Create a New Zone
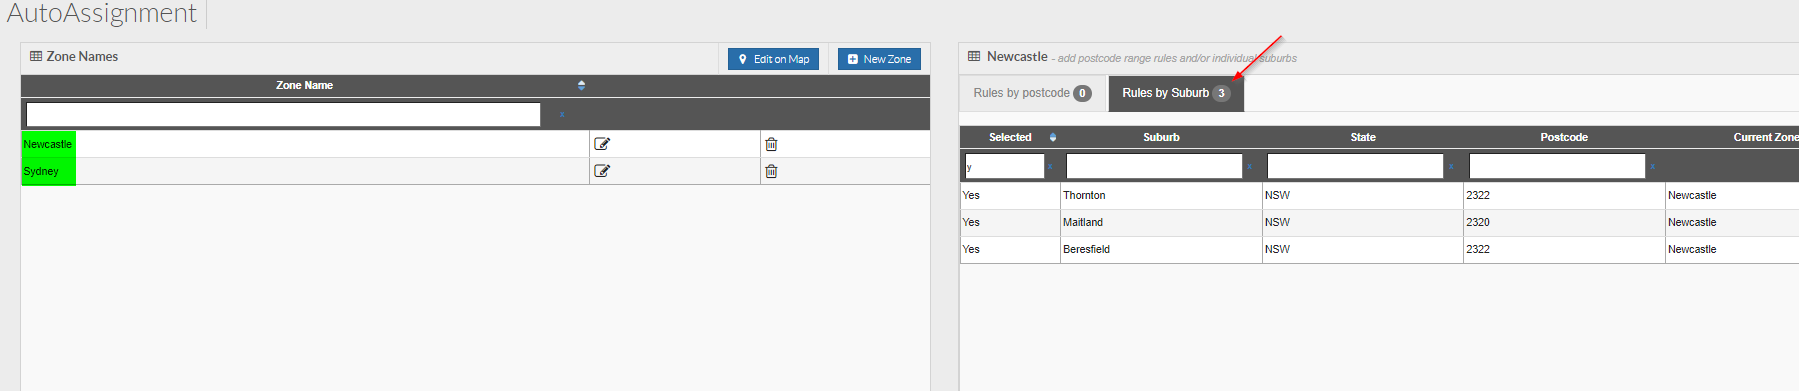Image resolution: width=1799 pixels, height=391 pixels. click(x=879, y=59)
